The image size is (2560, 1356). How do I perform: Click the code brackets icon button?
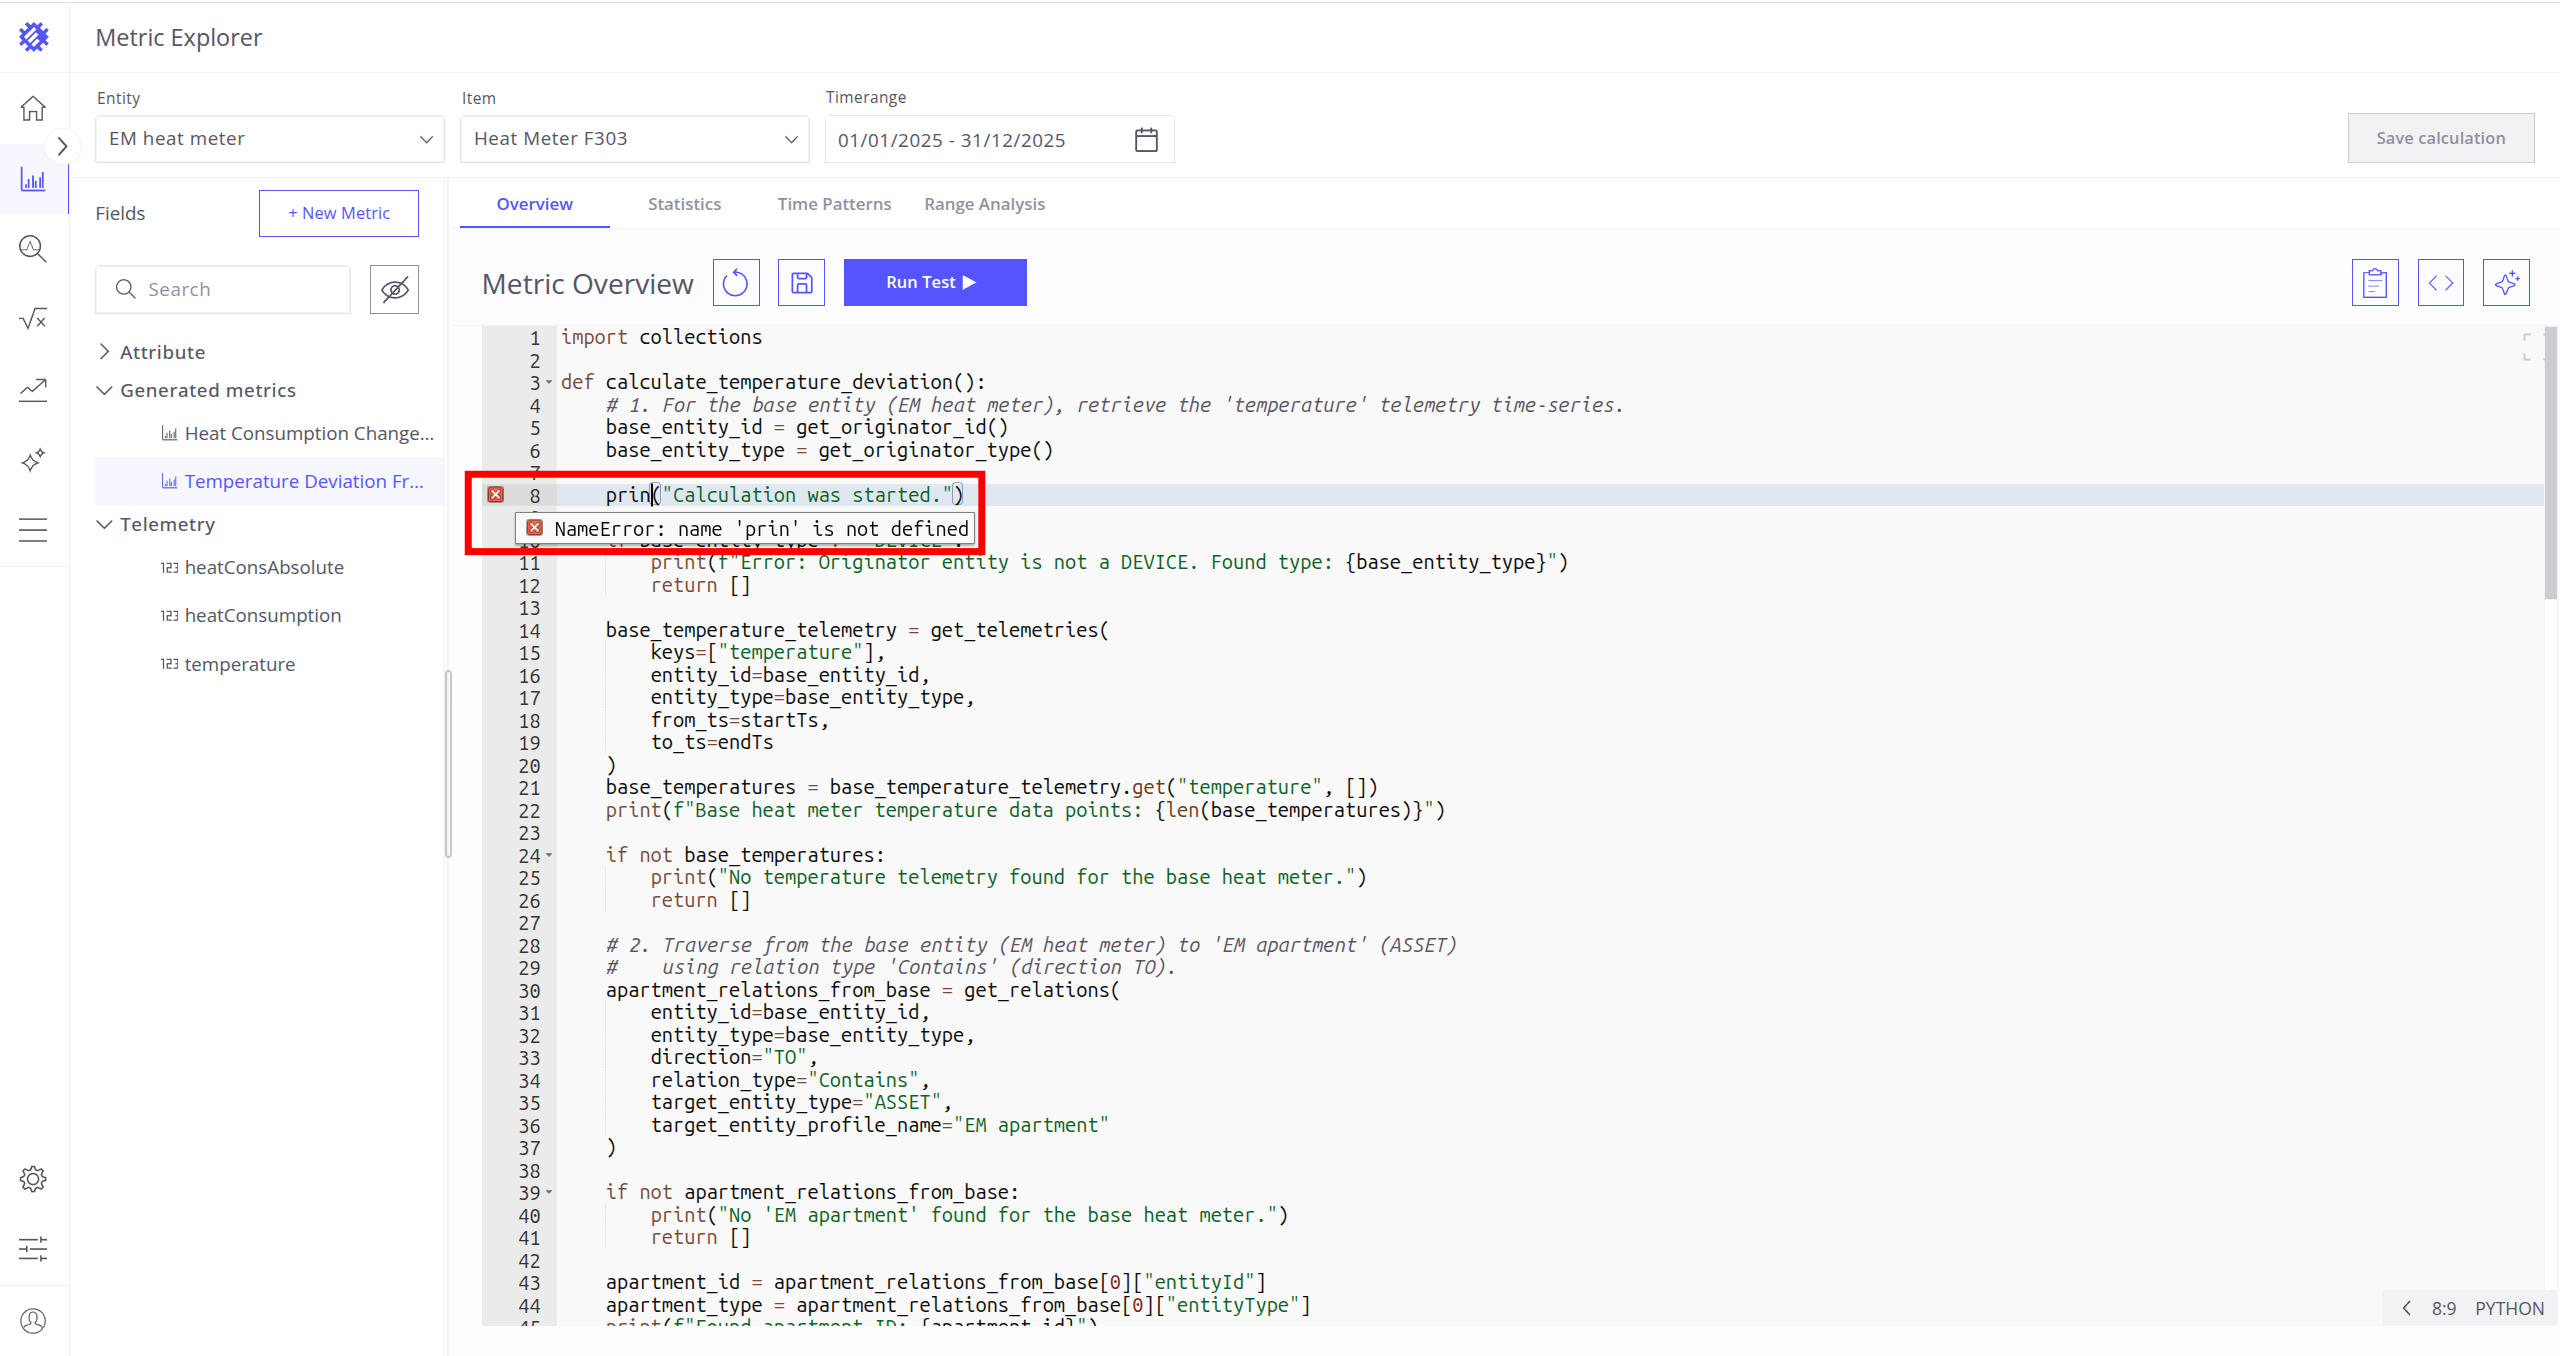[x=2440, y=283]
